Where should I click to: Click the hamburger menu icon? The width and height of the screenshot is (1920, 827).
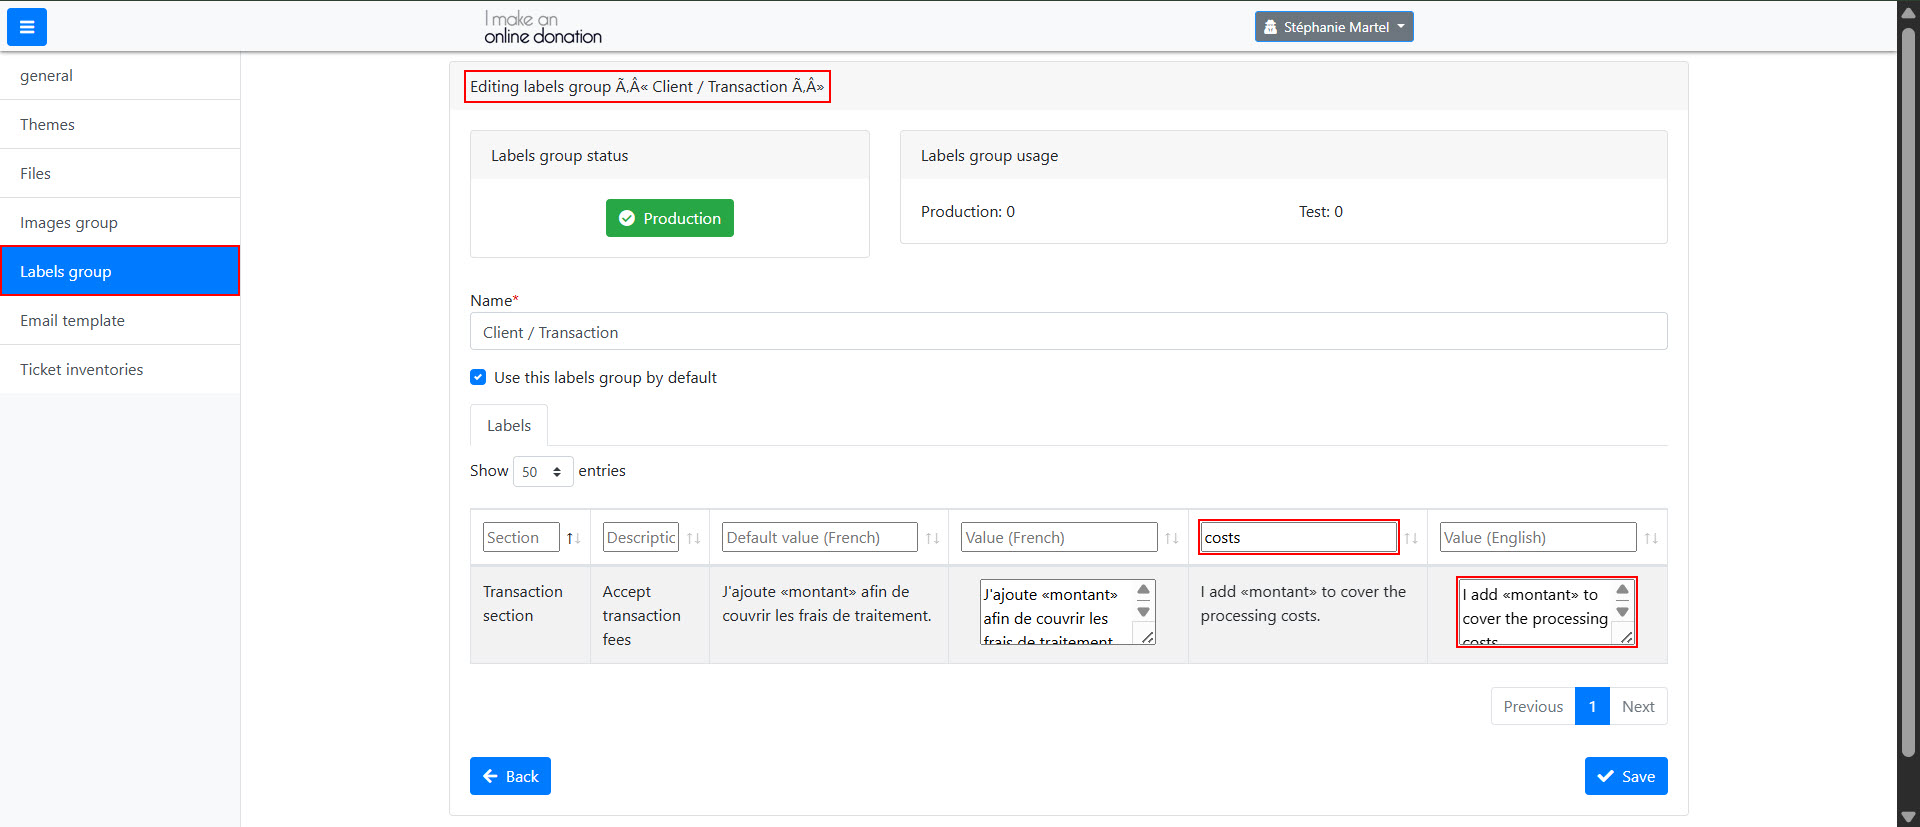tap(27, 27)
